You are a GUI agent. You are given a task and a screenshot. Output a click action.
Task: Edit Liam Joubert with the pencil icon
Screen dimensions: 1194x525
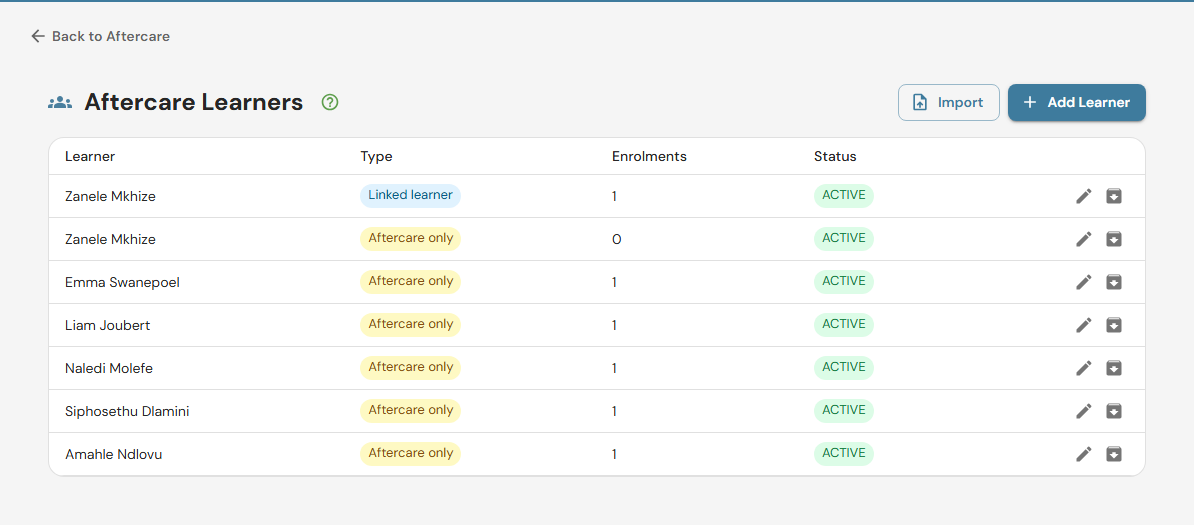pyautogui.click(x=1083, y=325)
